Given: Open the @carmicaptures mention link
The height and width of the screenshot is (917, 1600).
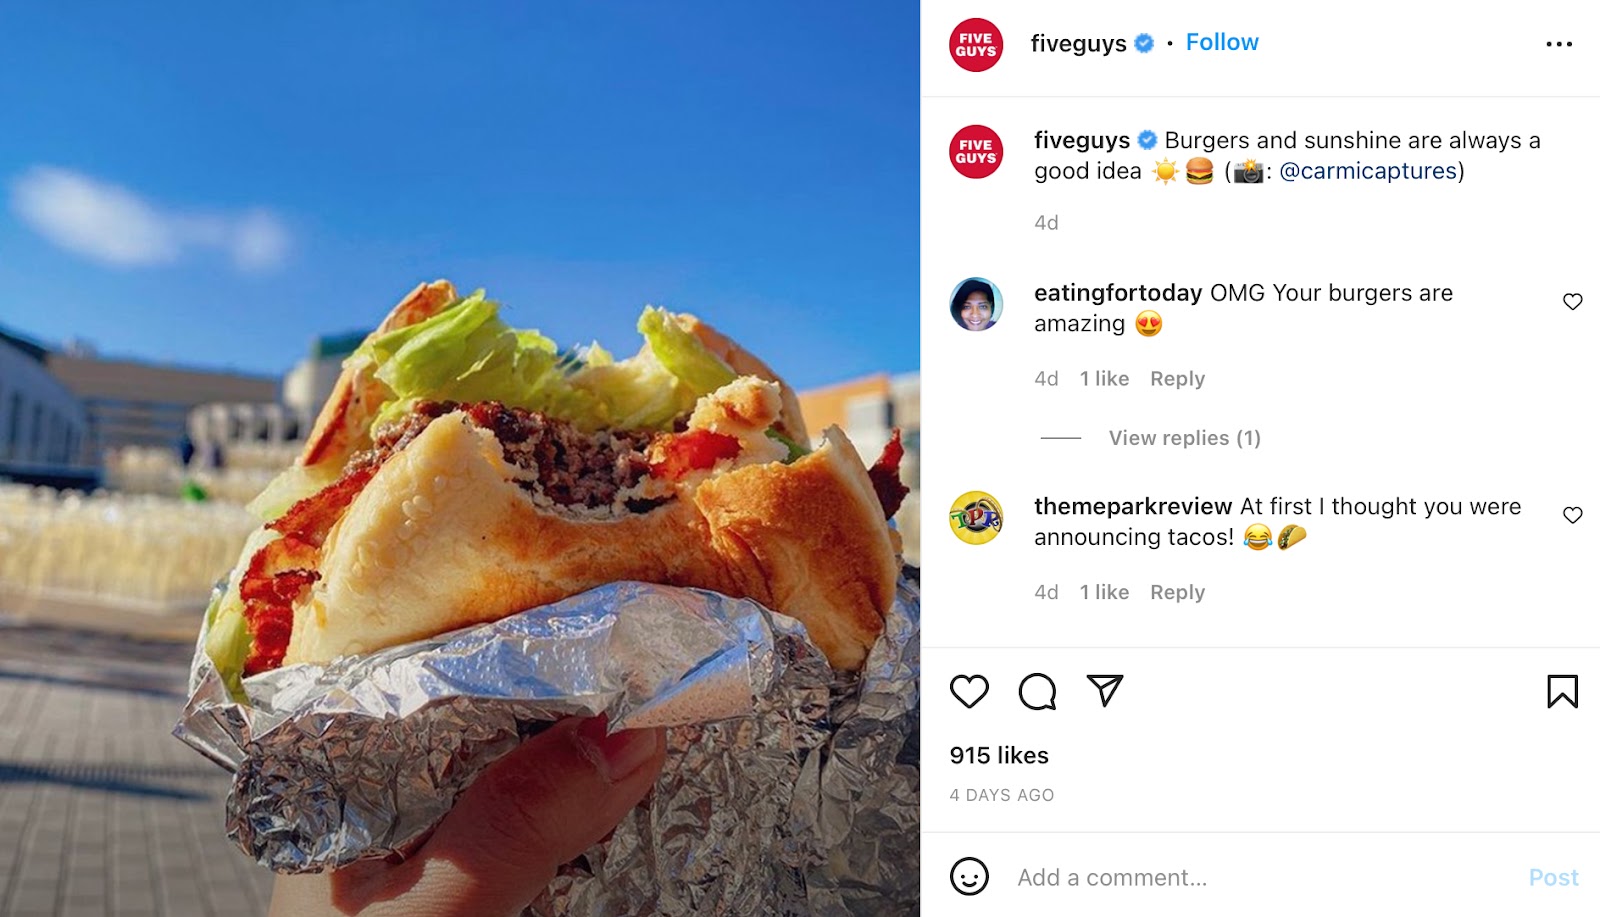Looking at the screenshot, I should (1368, 171).
